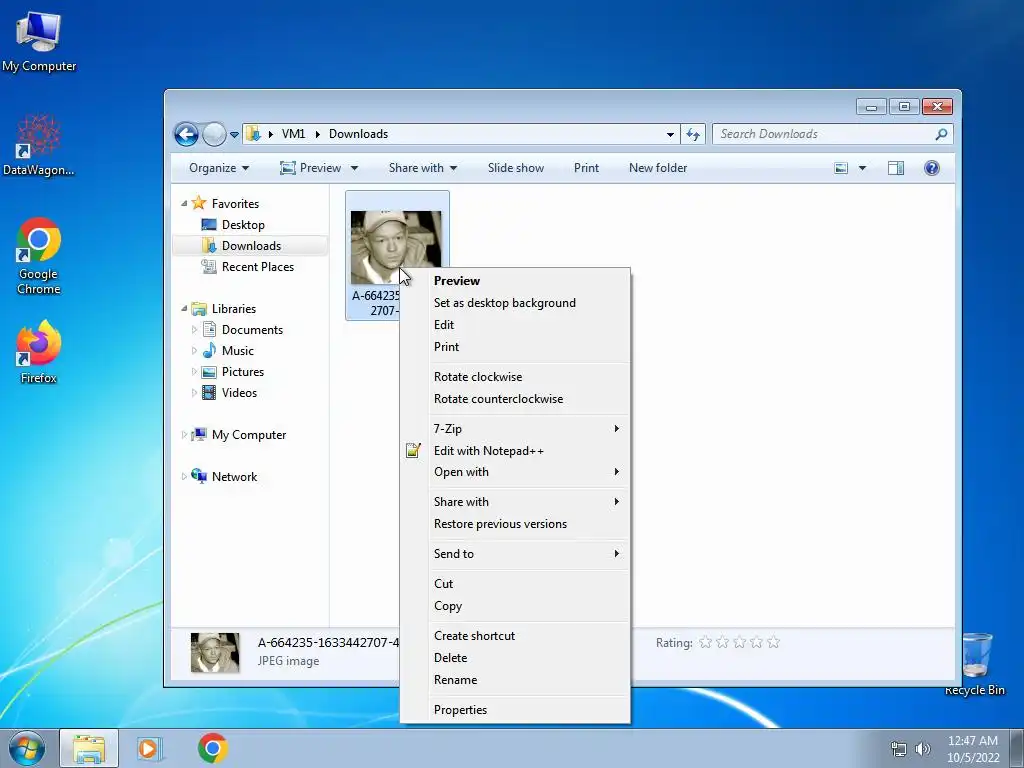Click the Preview toolbar button
The height and width of the screenshot is (768, 1024).
pyautogui.click(x=311, y=168)
